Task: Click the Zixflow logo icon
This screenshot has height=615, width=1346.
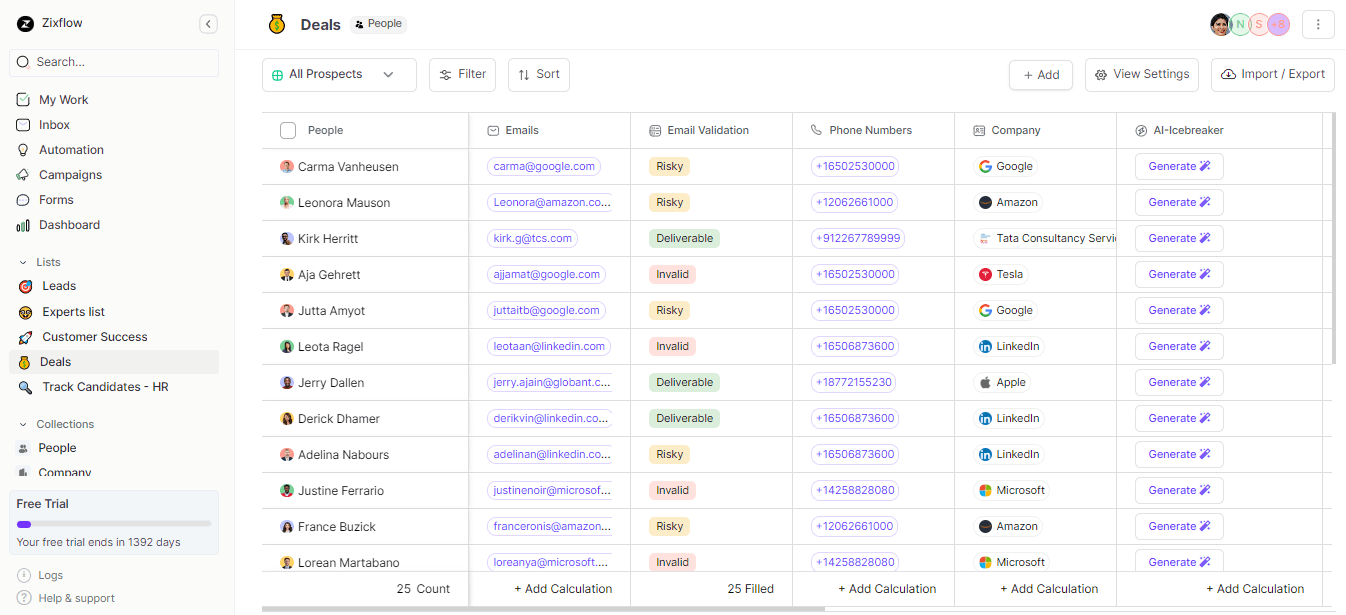Action: pos(24,22)
